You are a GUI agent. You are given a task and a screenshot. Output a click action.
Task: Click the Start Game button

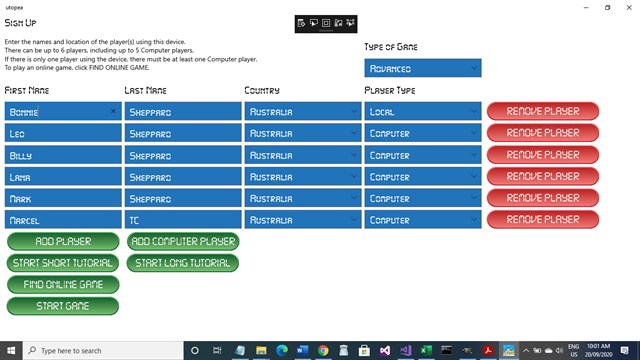[x=63, y=306]
